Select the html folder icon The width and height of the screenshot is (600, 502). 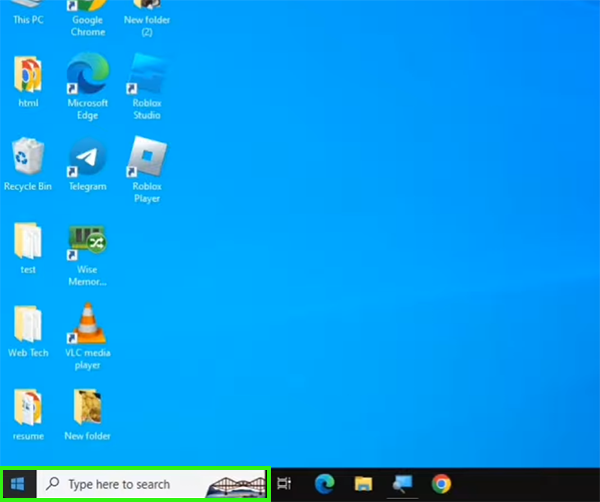pos(28,81)
